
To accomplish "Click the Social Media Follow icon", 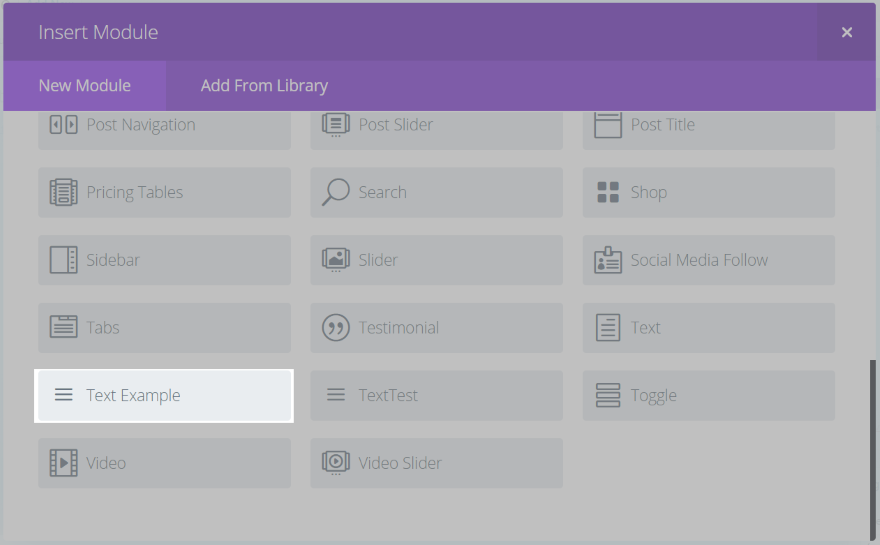I will click(608, 260).
